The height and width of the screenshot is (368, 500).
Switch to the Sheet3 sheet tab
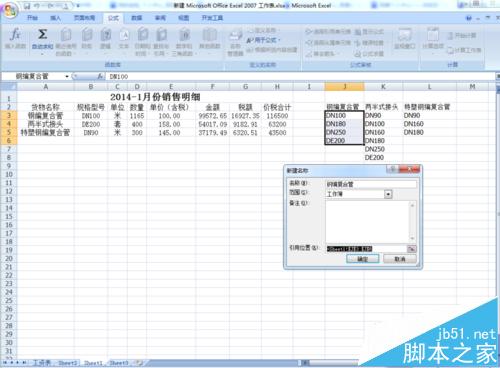click(119, 363)
